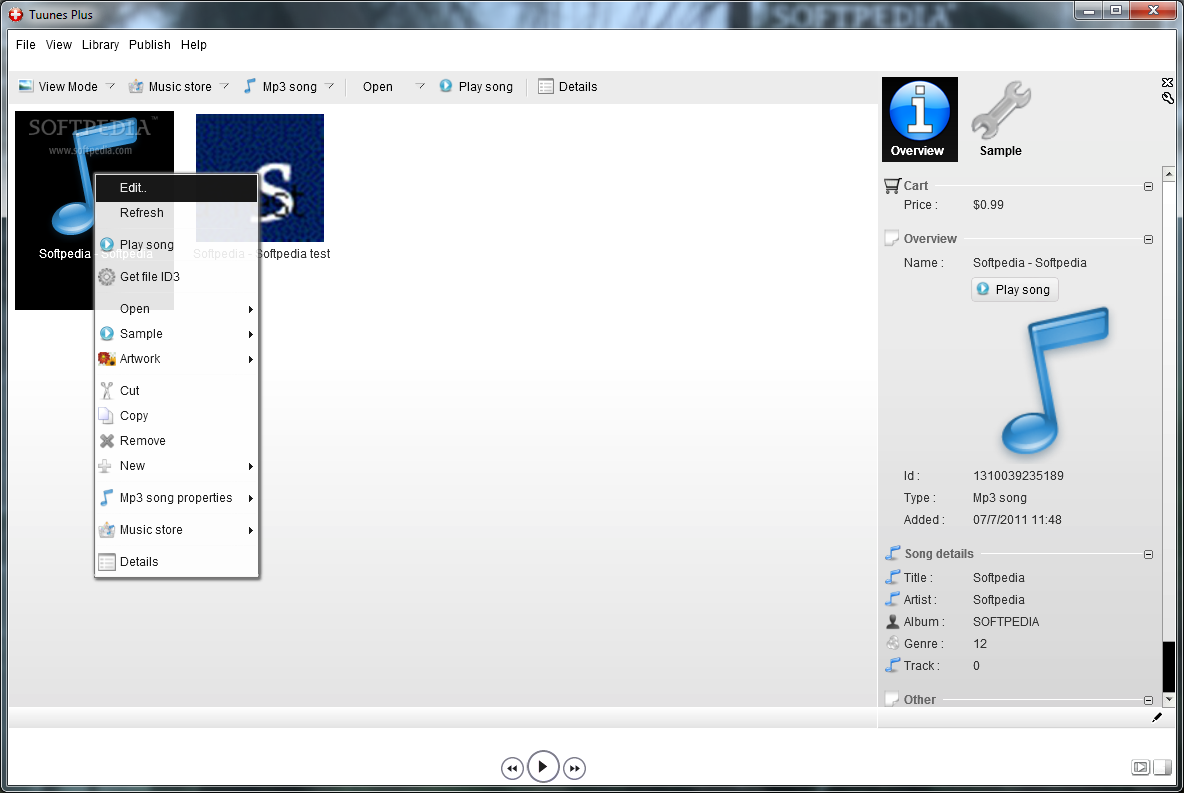Open the View Mode dropdown arrow
Viewport: 1184px width, 793px height.
110,86
